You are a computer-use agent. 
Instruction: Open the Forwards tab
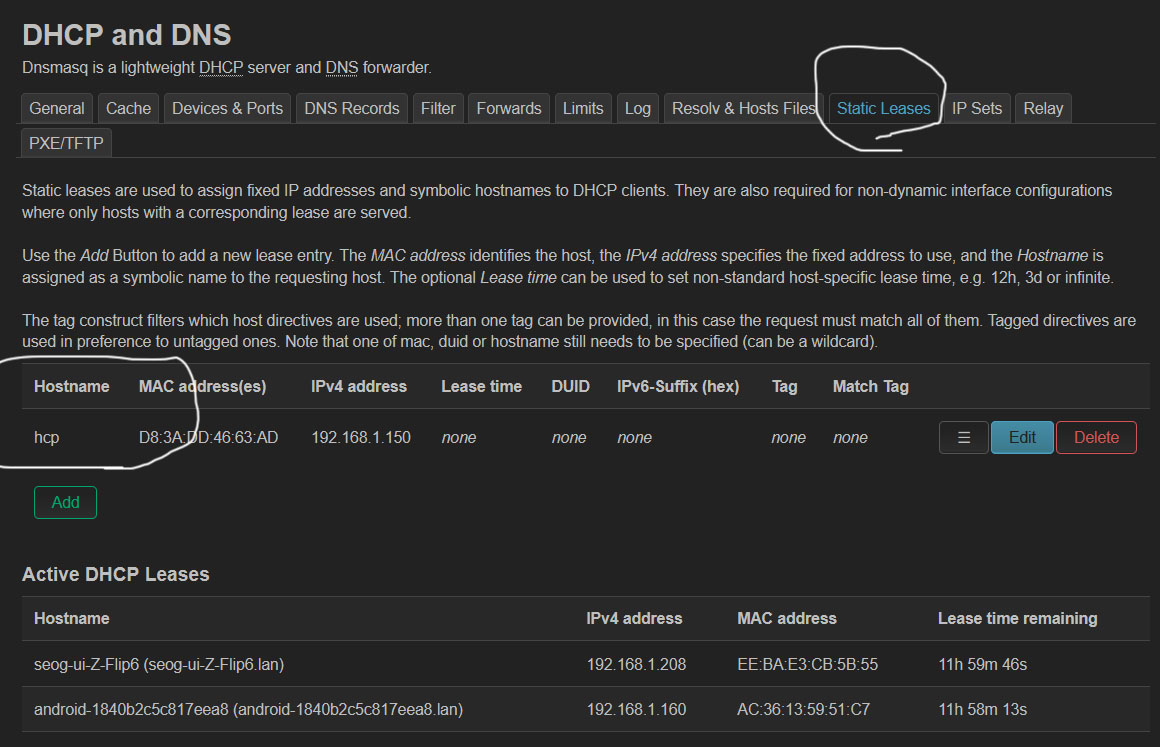coord(508,108)
